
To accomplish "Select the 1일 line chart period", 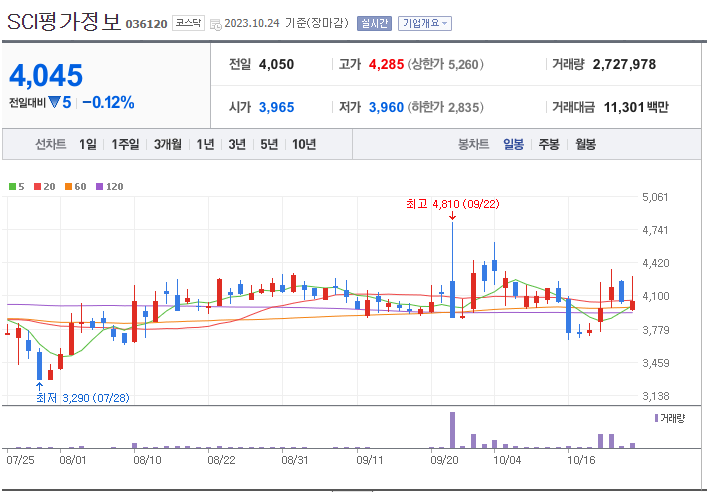I will click(88, 144).
